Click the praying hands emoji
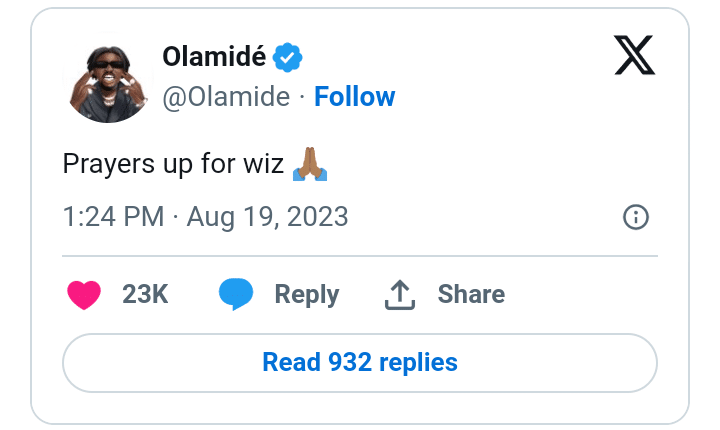 [x=310, y=164]
